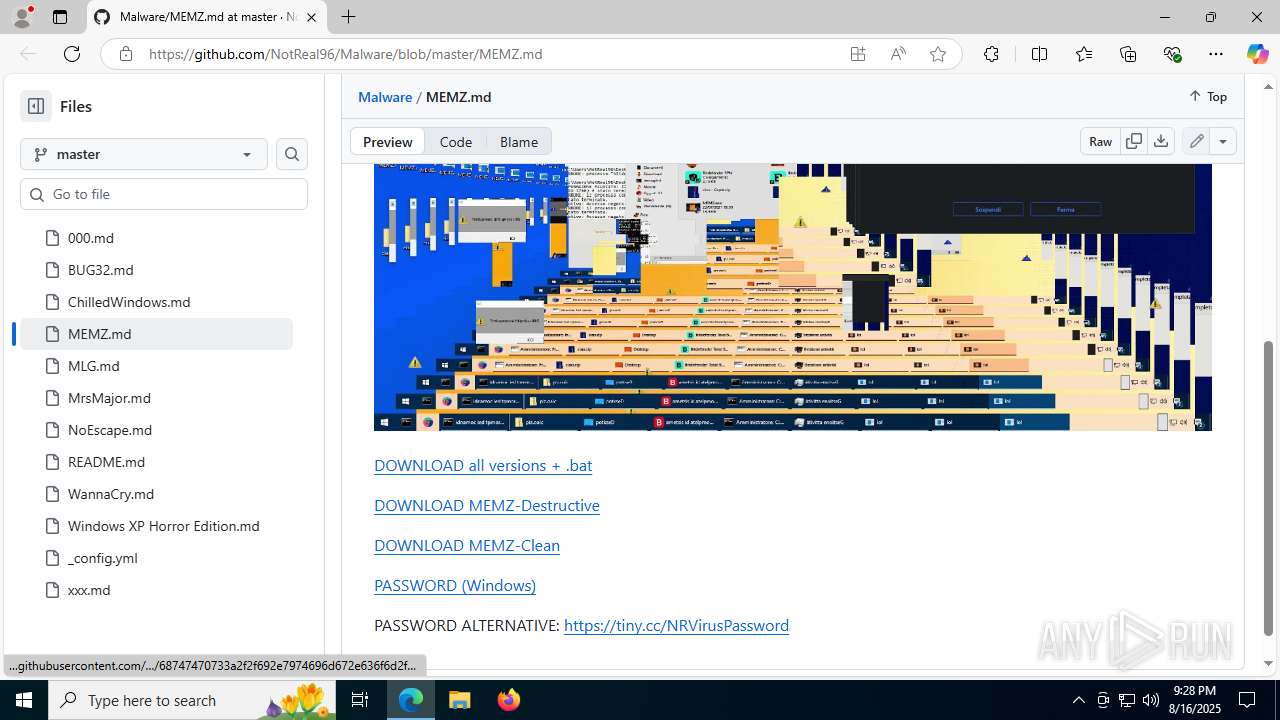1280x720 pixels.
Task: Open the master branch dropdown
Action: (144, 154)
